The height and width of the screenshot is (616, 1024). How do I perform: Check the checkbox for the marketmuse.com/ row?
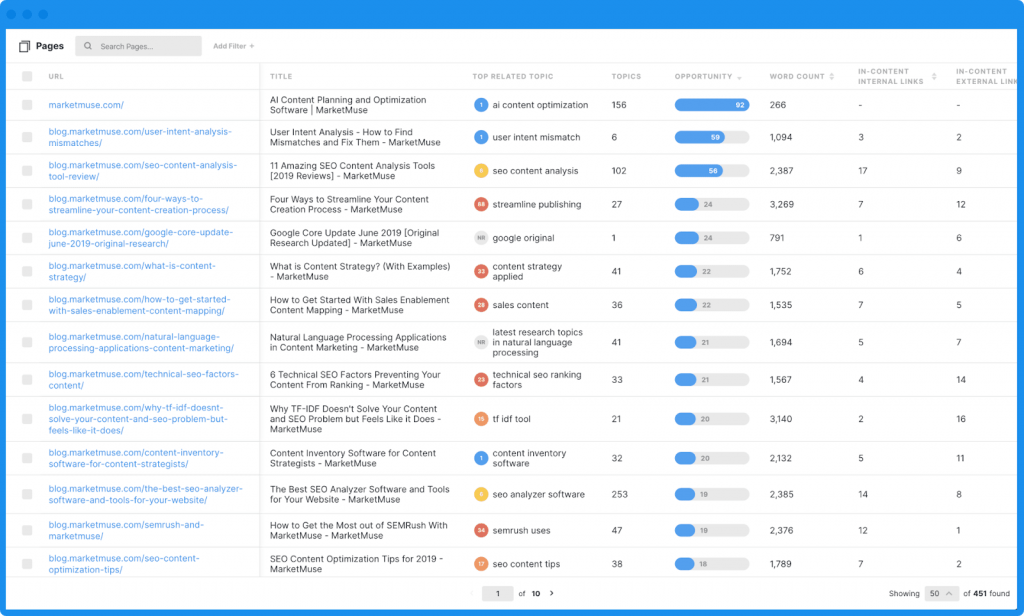27,104
